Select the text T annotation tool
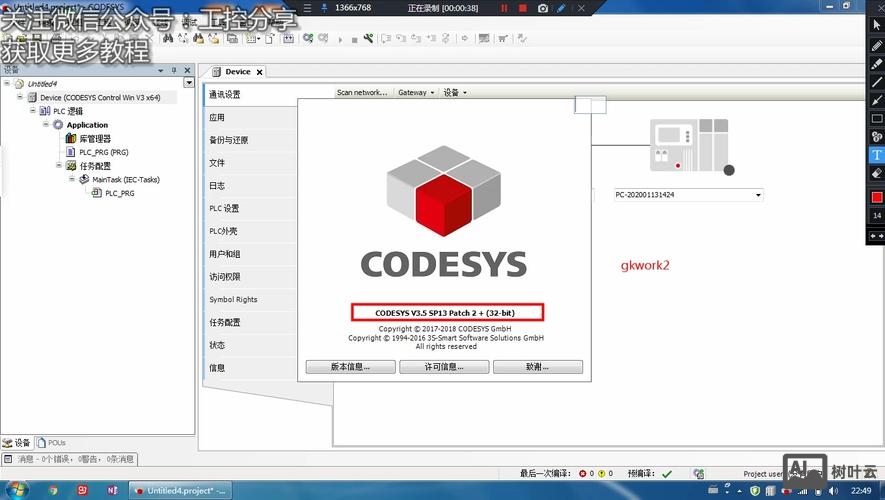This screenshot has width=885, height=500. (877, 155)
